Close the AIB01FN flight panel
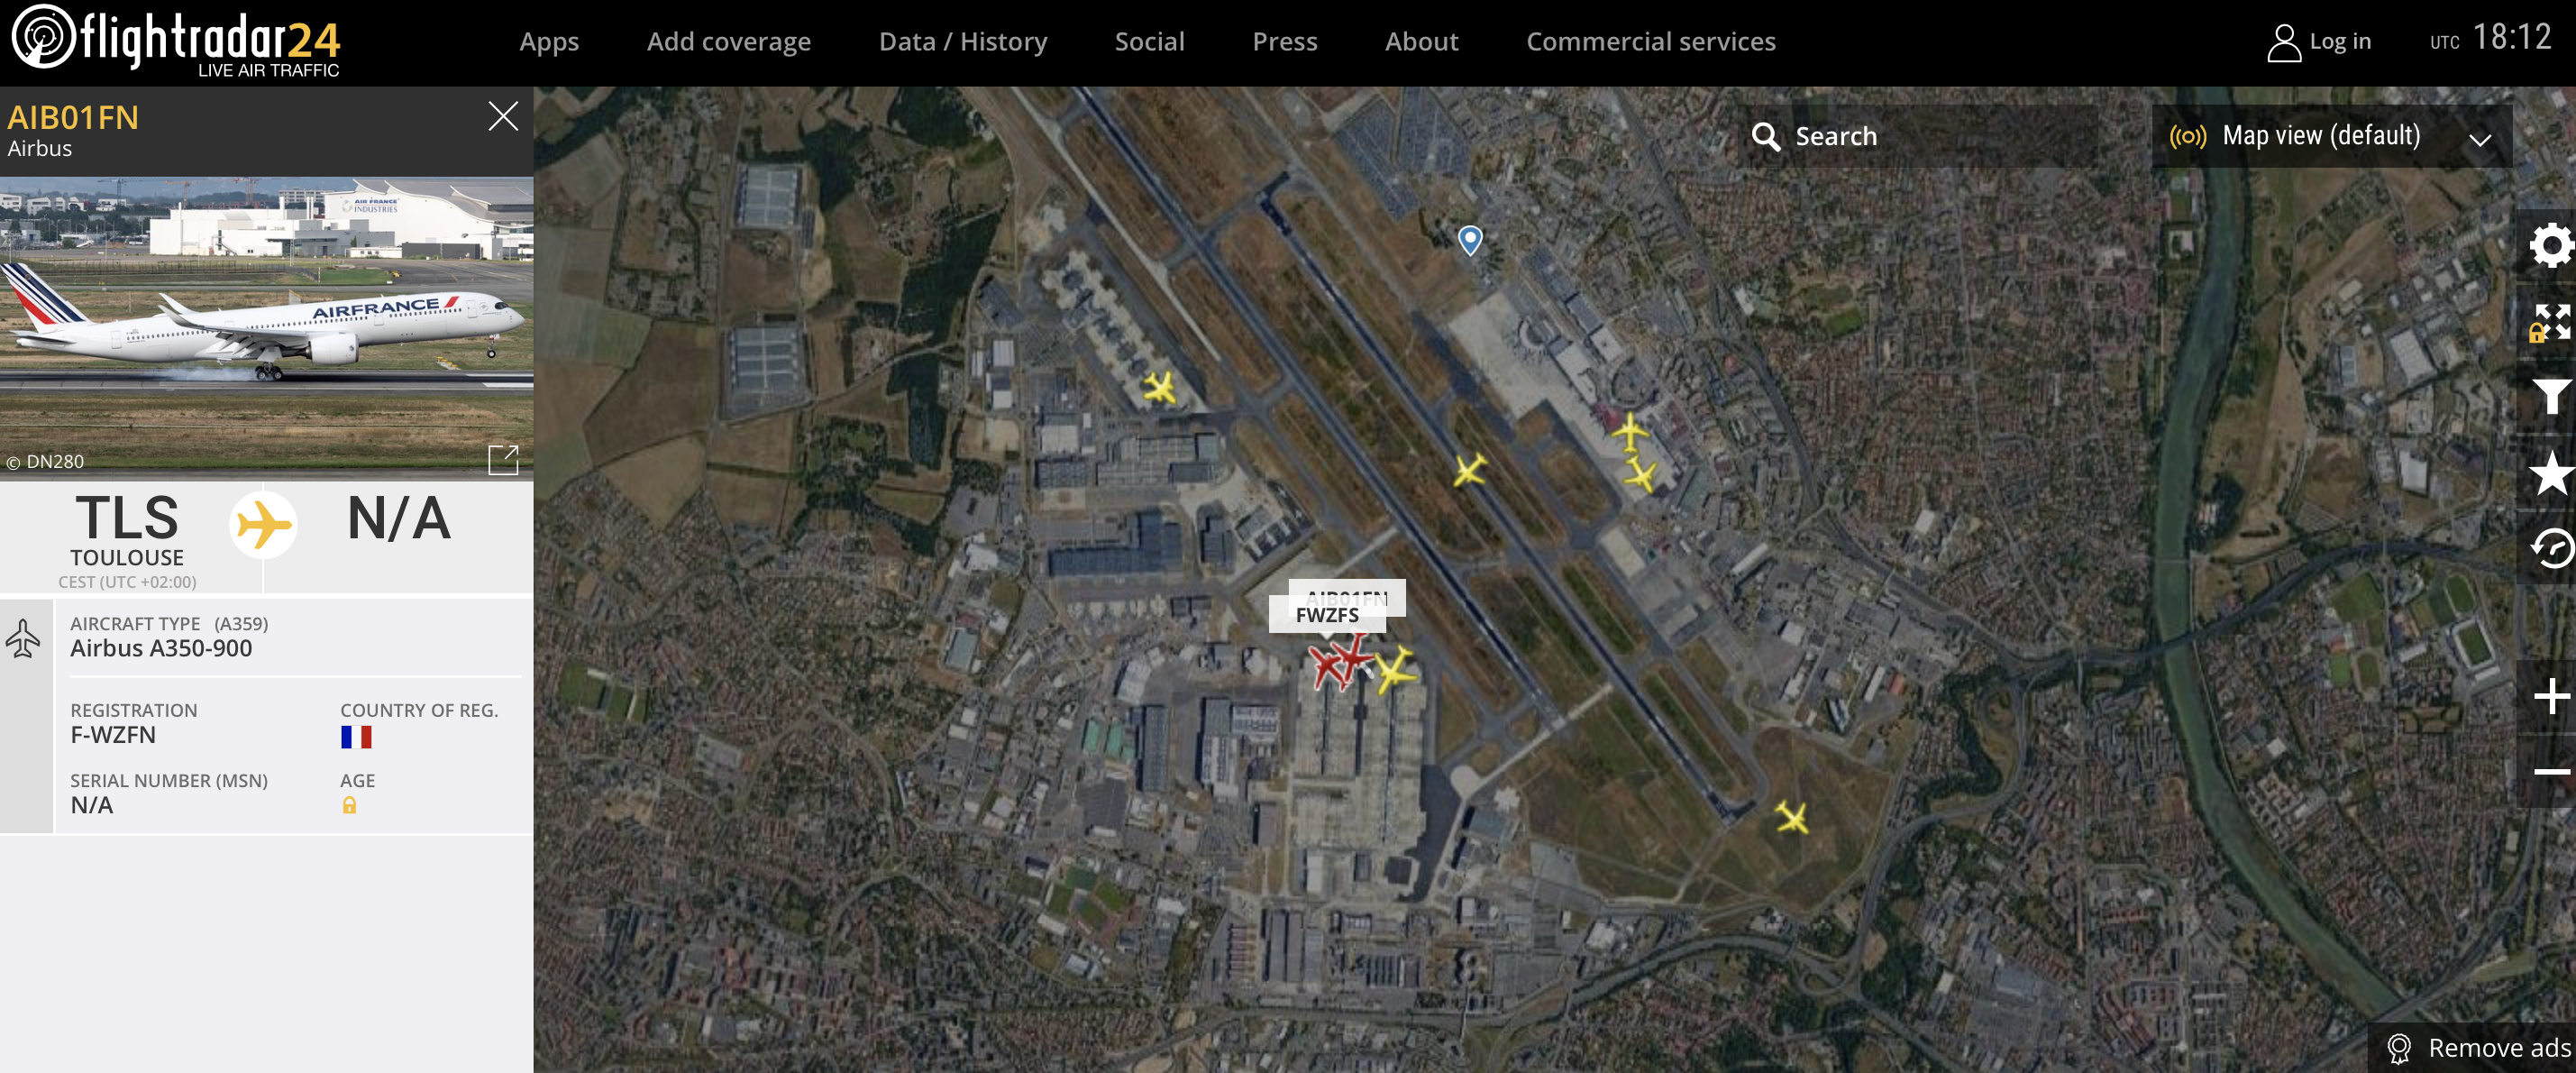Image resolution: width=2576 pixels, height=1073 pixels. coord(503,117)
